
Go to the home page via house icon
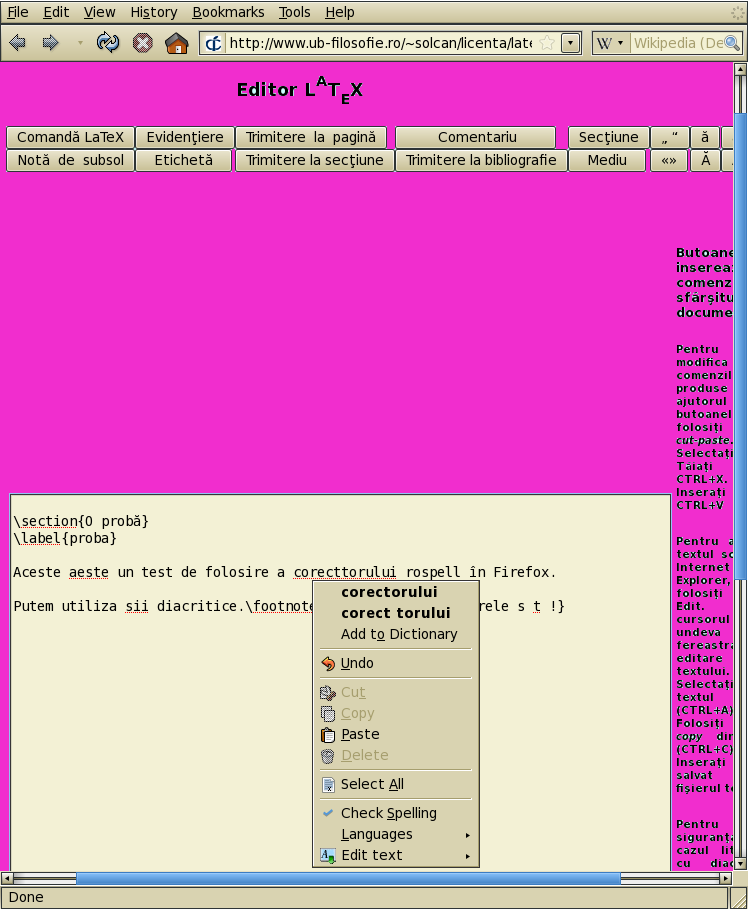click(x=177, y=43)
